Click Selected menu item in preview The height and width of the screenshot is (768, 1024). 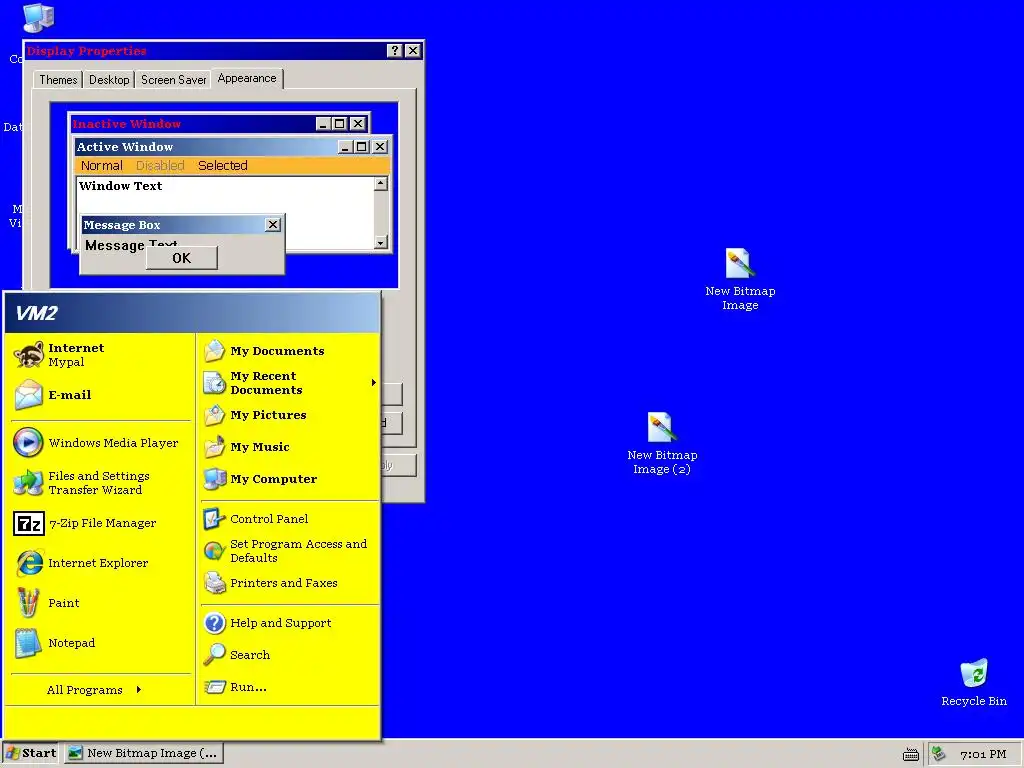223,166
